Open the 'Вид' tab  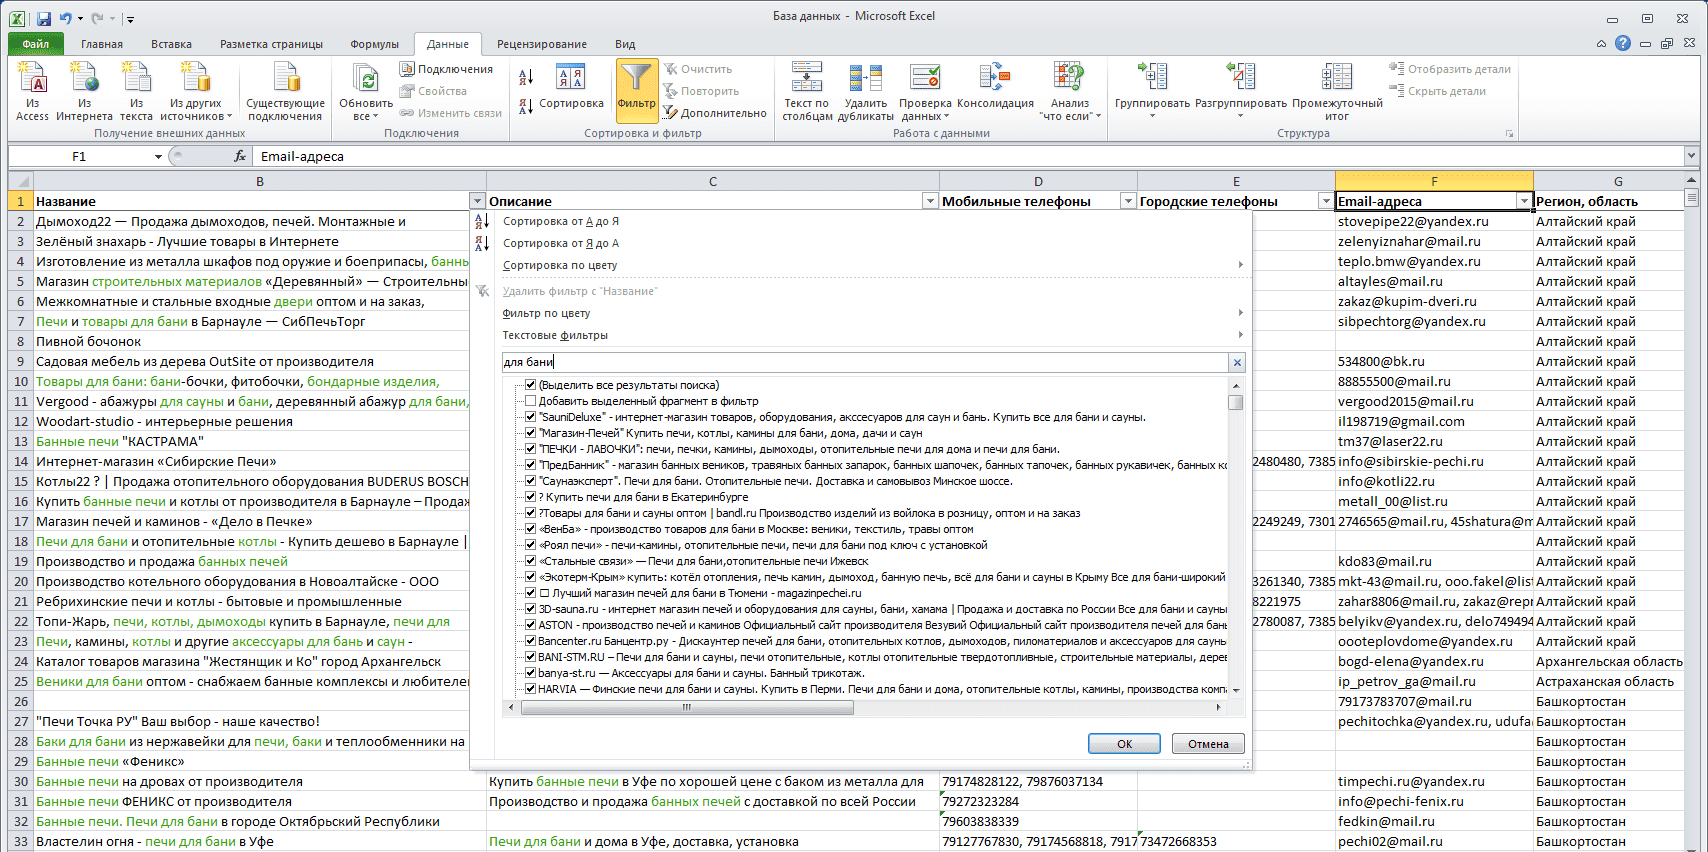coord(625,44)
